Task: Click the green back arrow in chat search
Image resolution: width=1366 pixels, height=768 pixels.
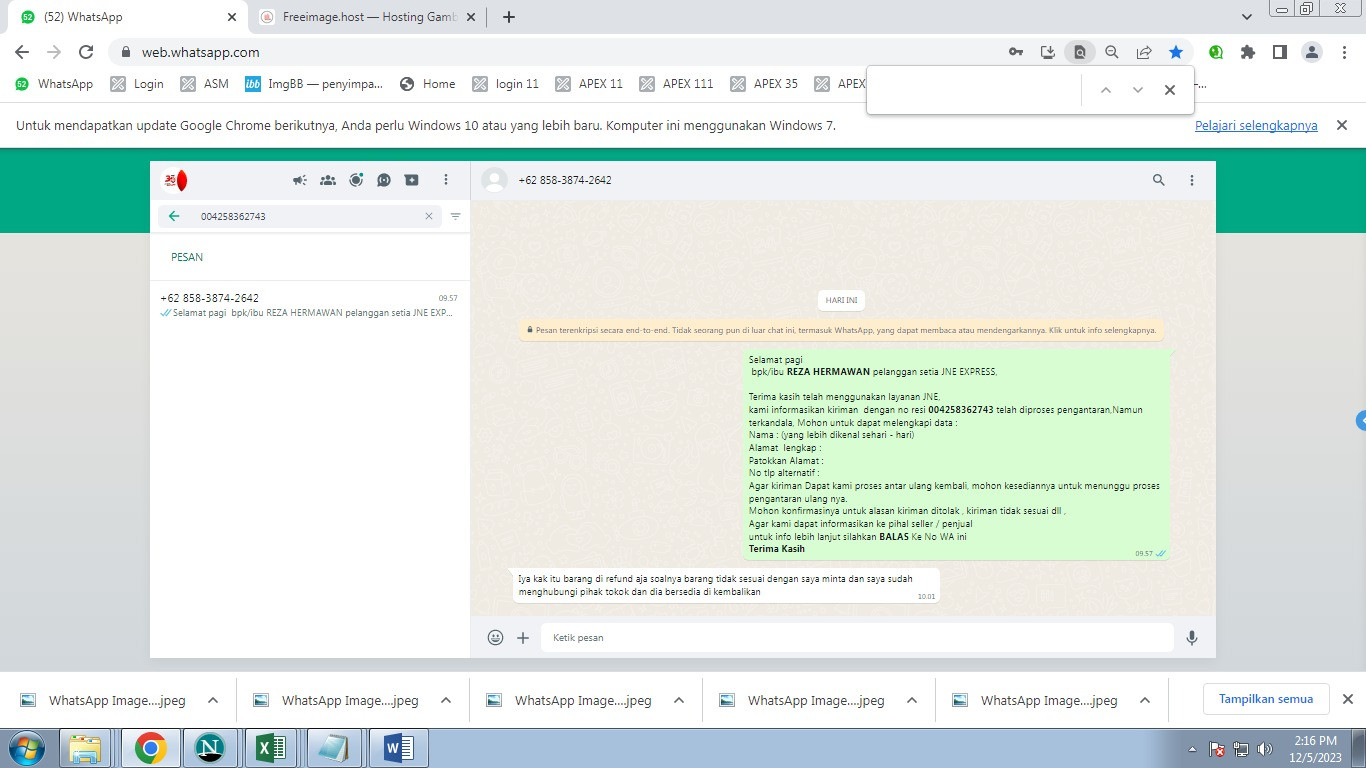Action: click(x=174, y=216)
